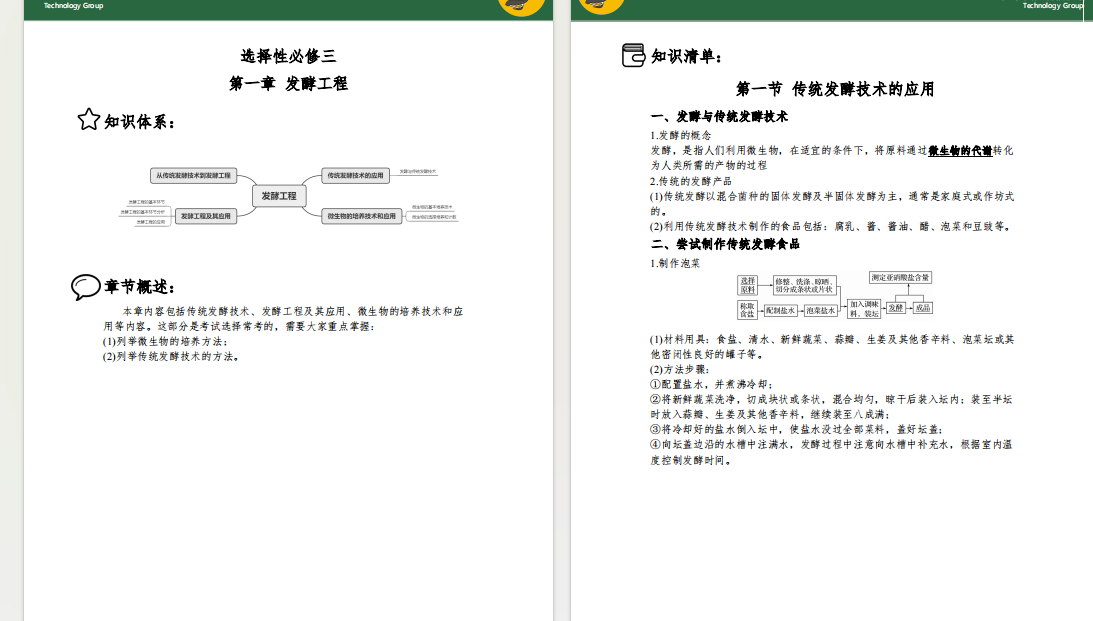
Task: Click 'Technology Group' text in left page header
Action: click(73, 6)
